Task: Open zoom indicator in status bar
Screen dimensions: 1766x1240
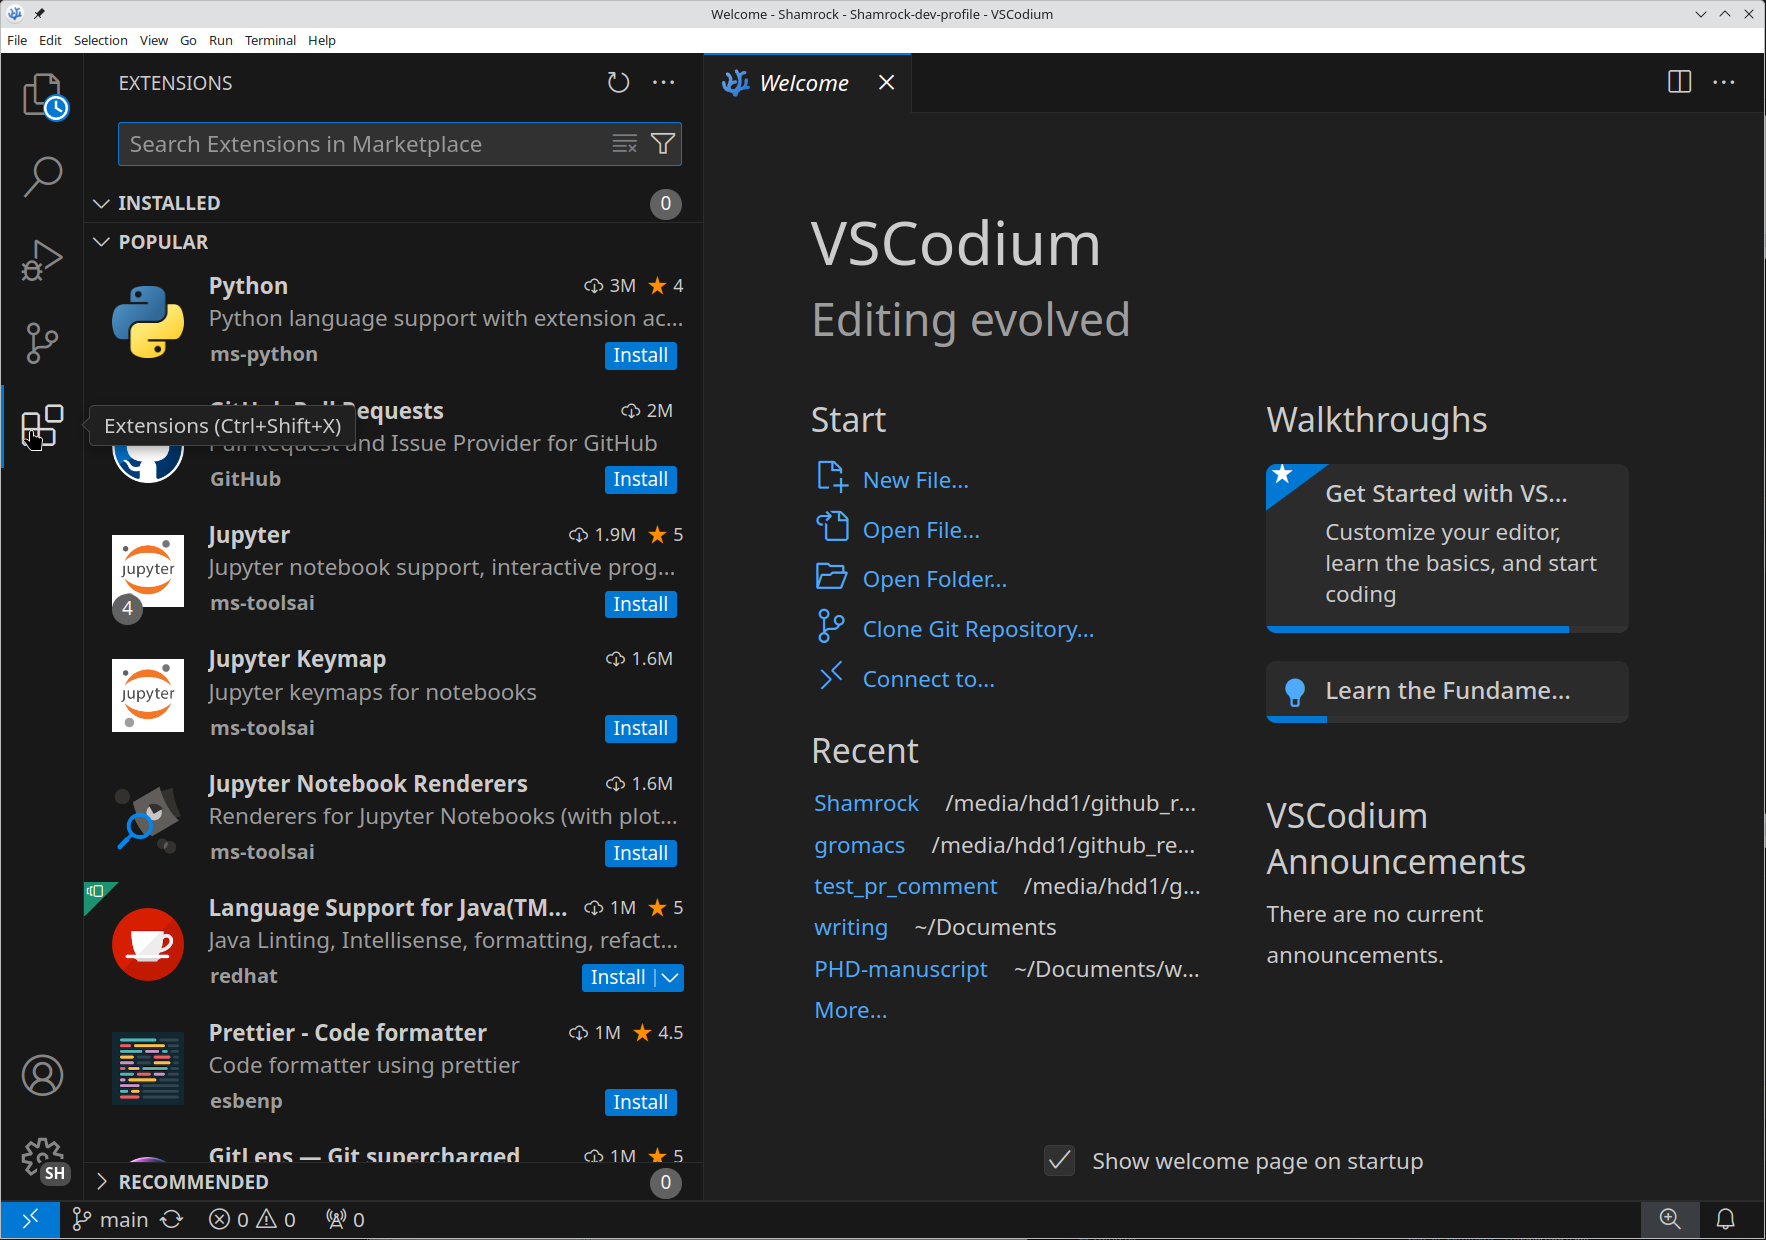Action: (1670, 1219)
